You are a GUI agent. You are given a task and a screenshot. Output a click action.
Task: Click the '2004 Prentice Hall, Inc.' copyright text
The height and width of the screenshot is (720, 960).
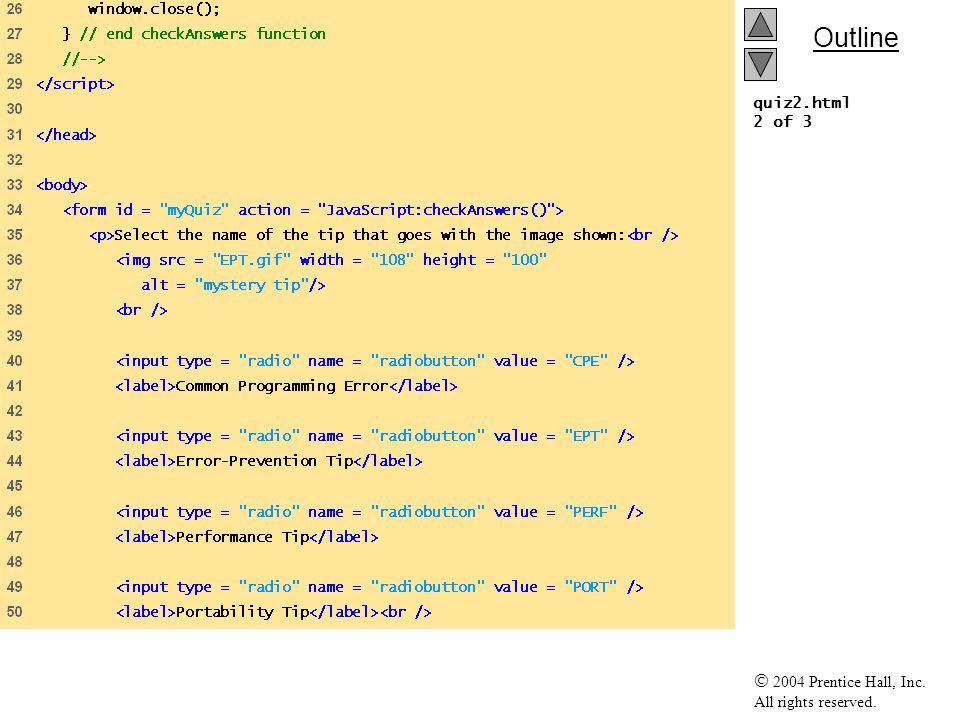(848, 682)
